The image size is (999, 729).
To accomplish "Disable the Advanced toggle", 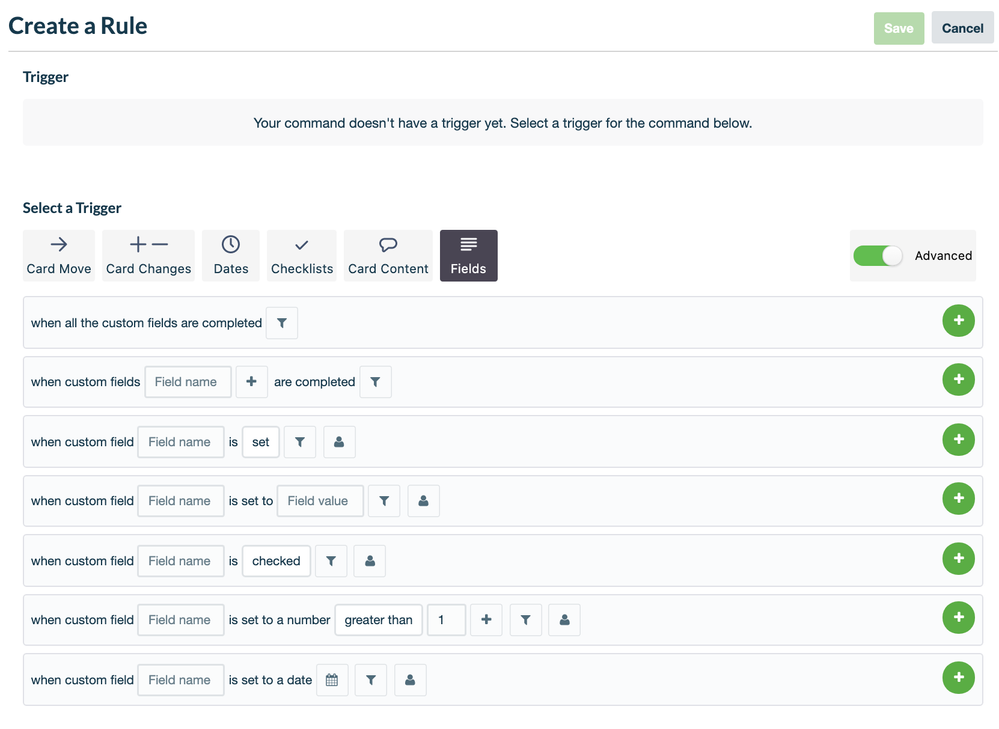I will tap(878, 255).
